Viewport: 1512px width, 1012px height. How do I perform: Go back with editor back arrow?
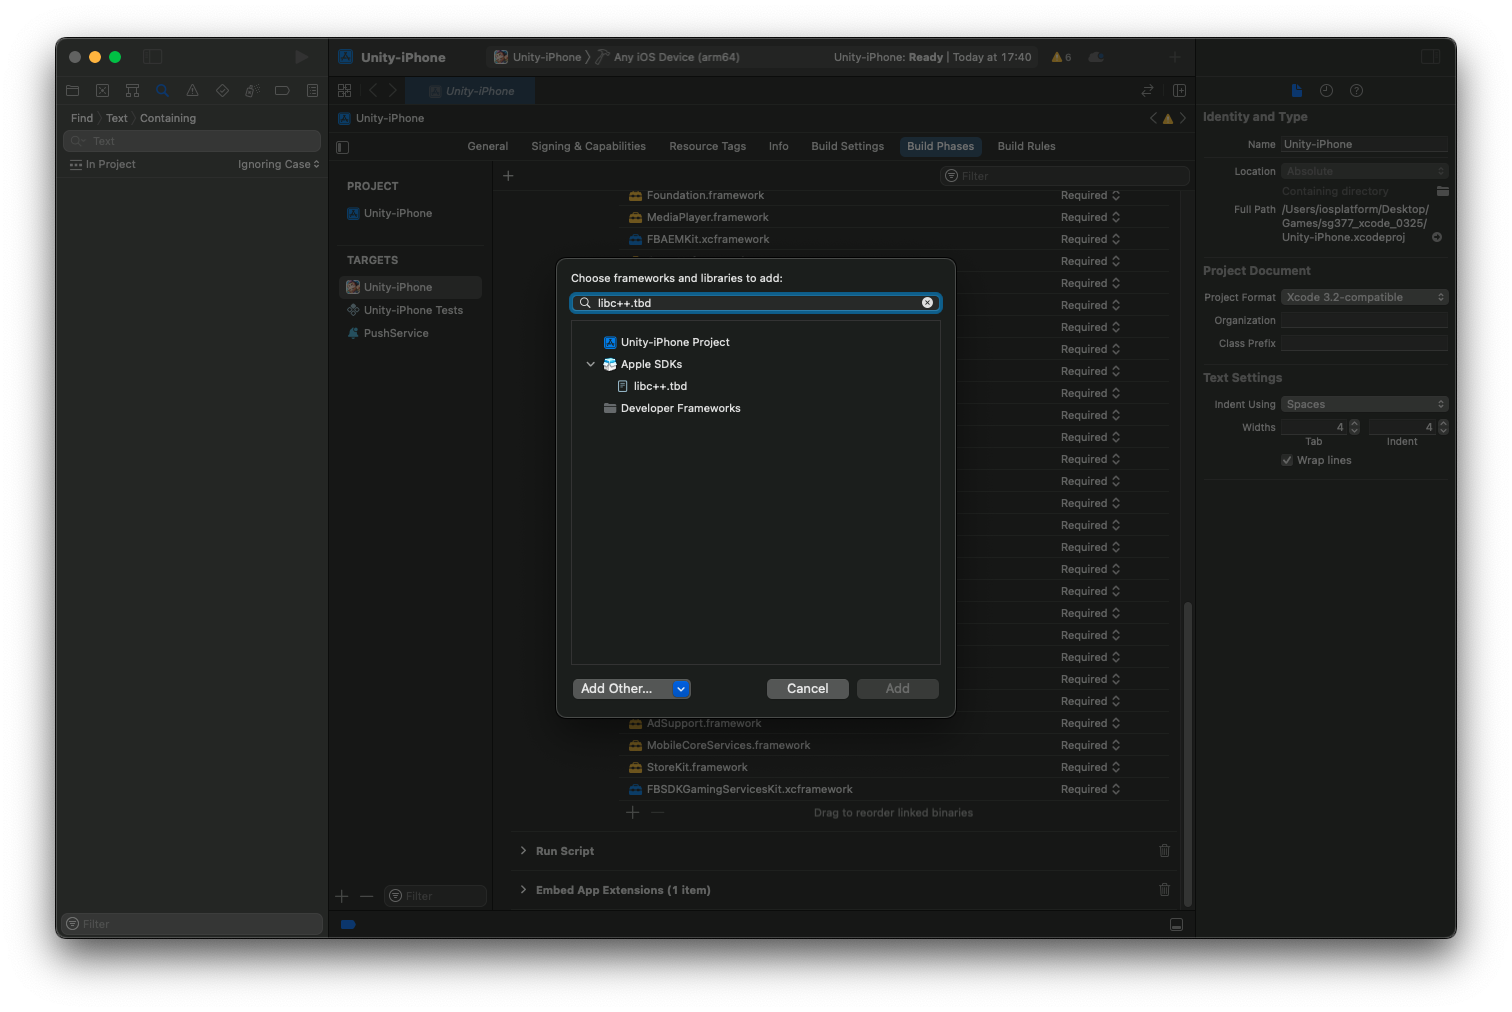pyautogui.click(x=373, y=90)
